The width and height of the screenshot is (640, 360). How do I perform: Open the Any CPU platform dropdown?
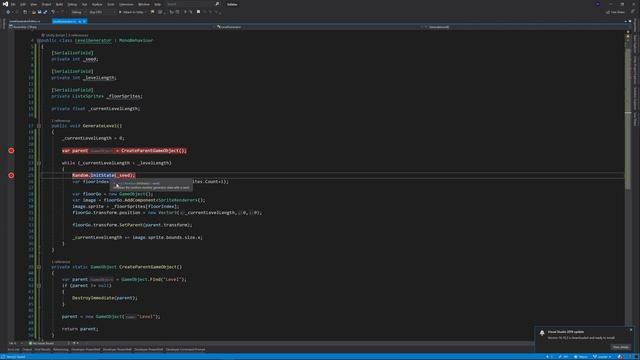click(102, 12)
